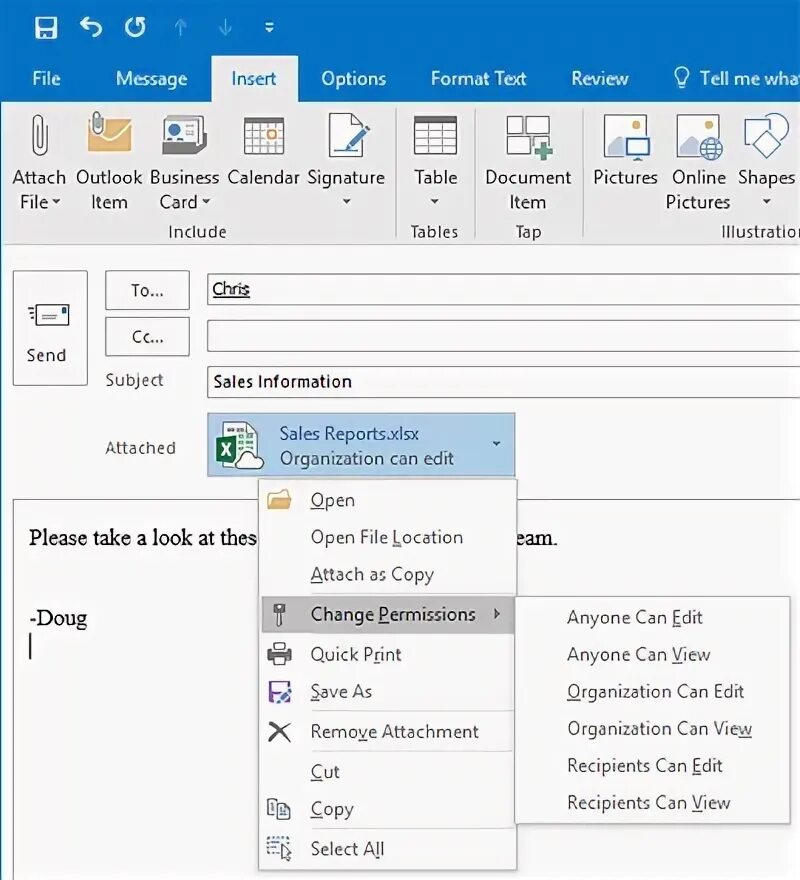Image resolution: width=800 pixels, height=880 pixels.
Task: Click the Previous Item up arrow
Action: click(180, 27)
